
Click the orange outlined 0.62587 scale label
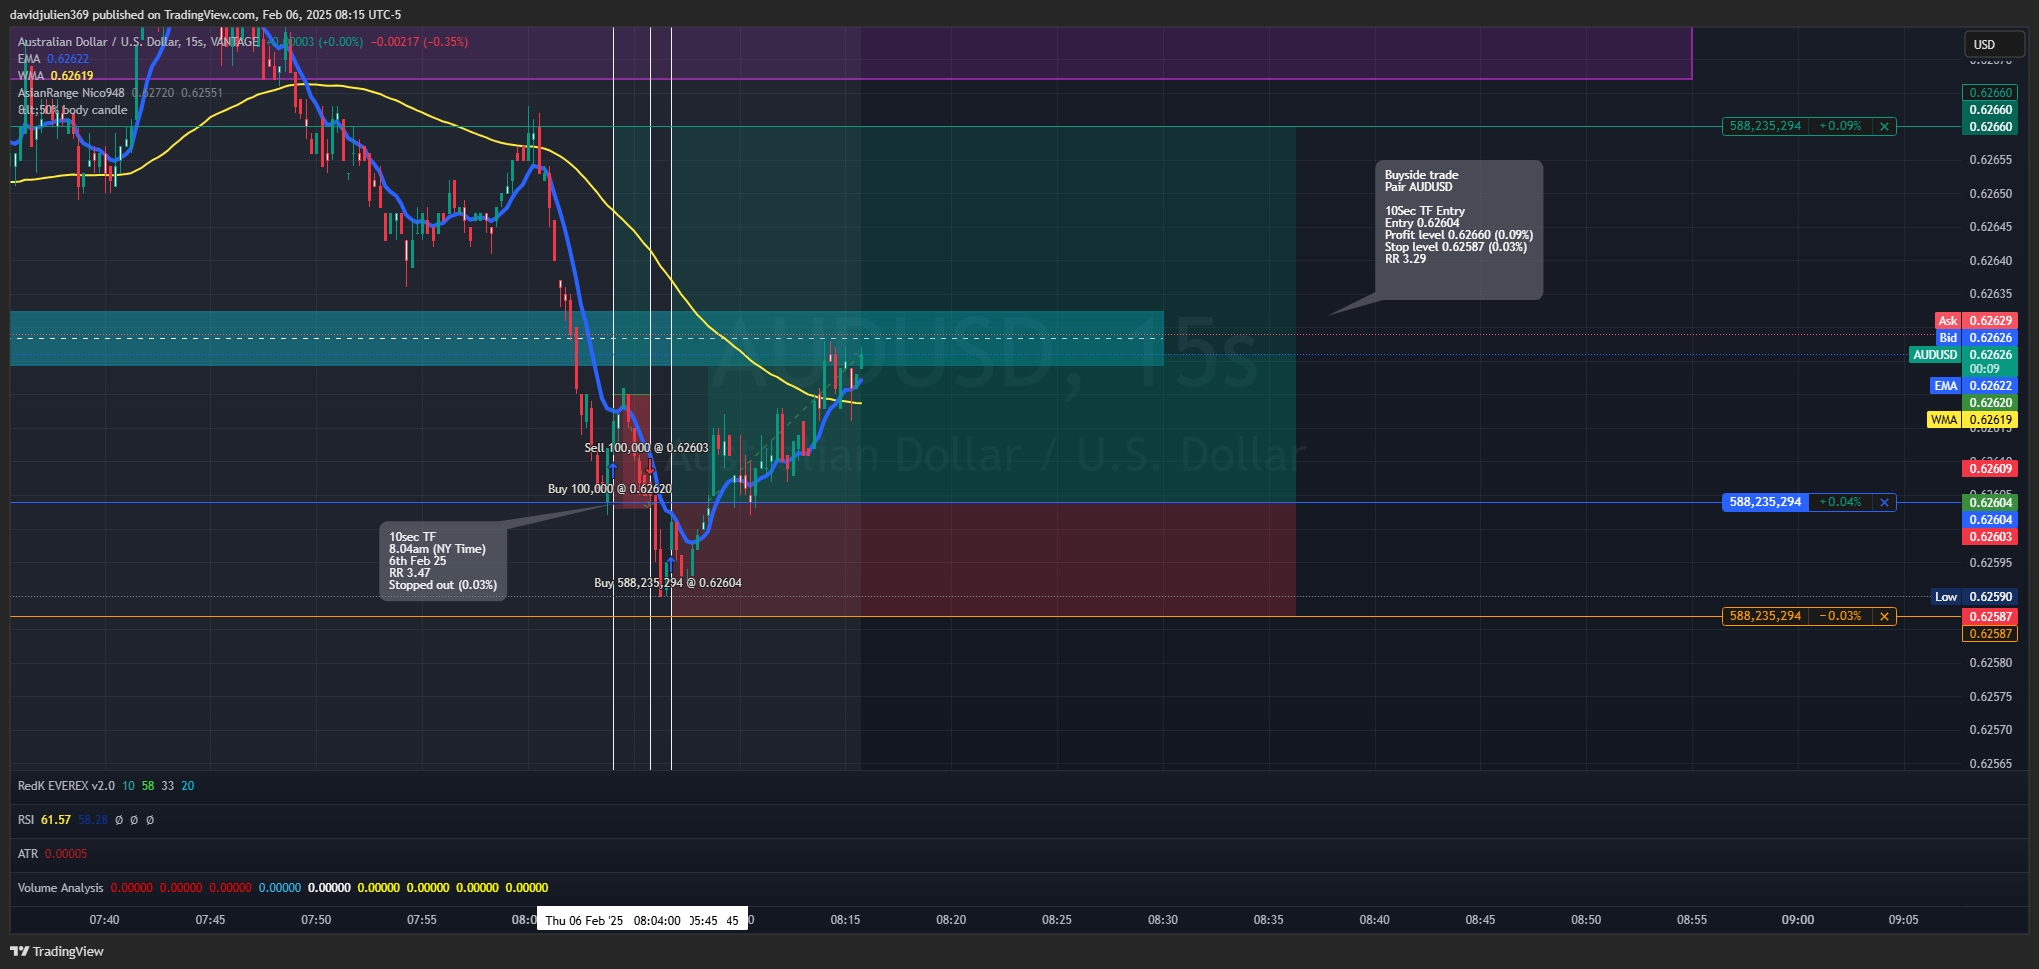(x=1990, y=634)
